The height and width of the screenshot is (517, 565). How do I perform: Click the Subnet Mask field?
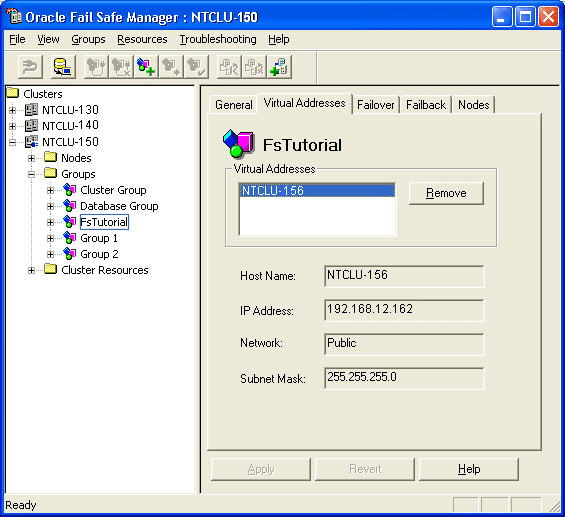click(404, 378)
